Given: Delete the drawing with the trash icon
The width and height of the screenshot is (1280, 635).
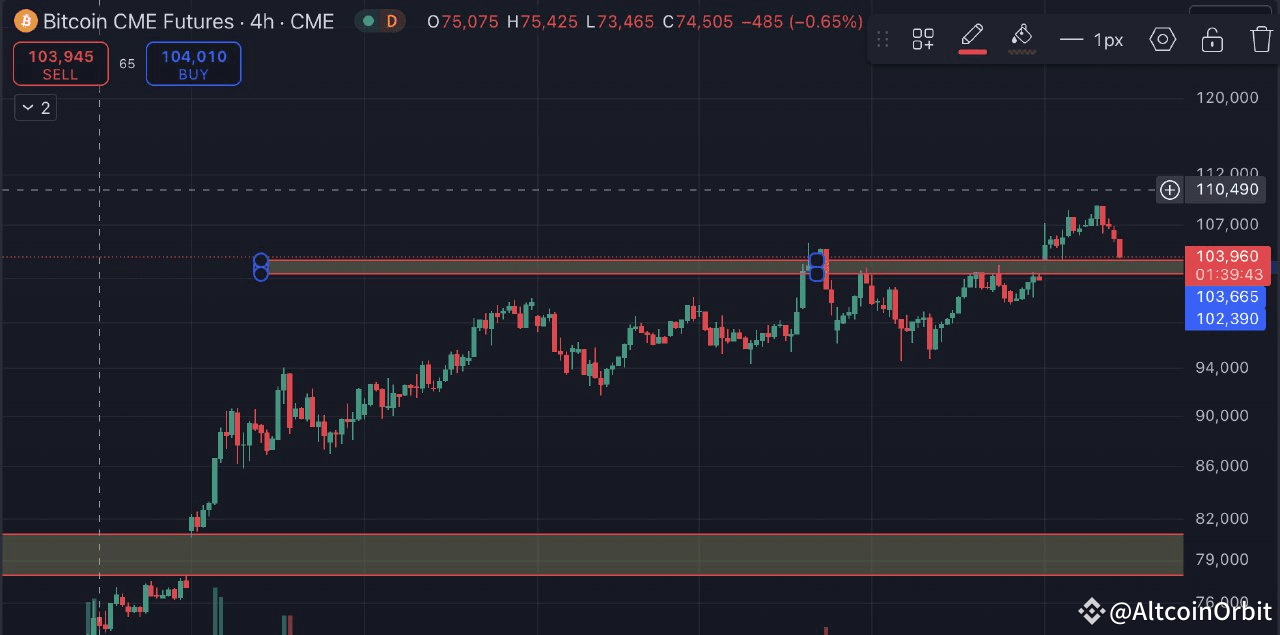Looking at the screenshot, I should pos(1261,40).
